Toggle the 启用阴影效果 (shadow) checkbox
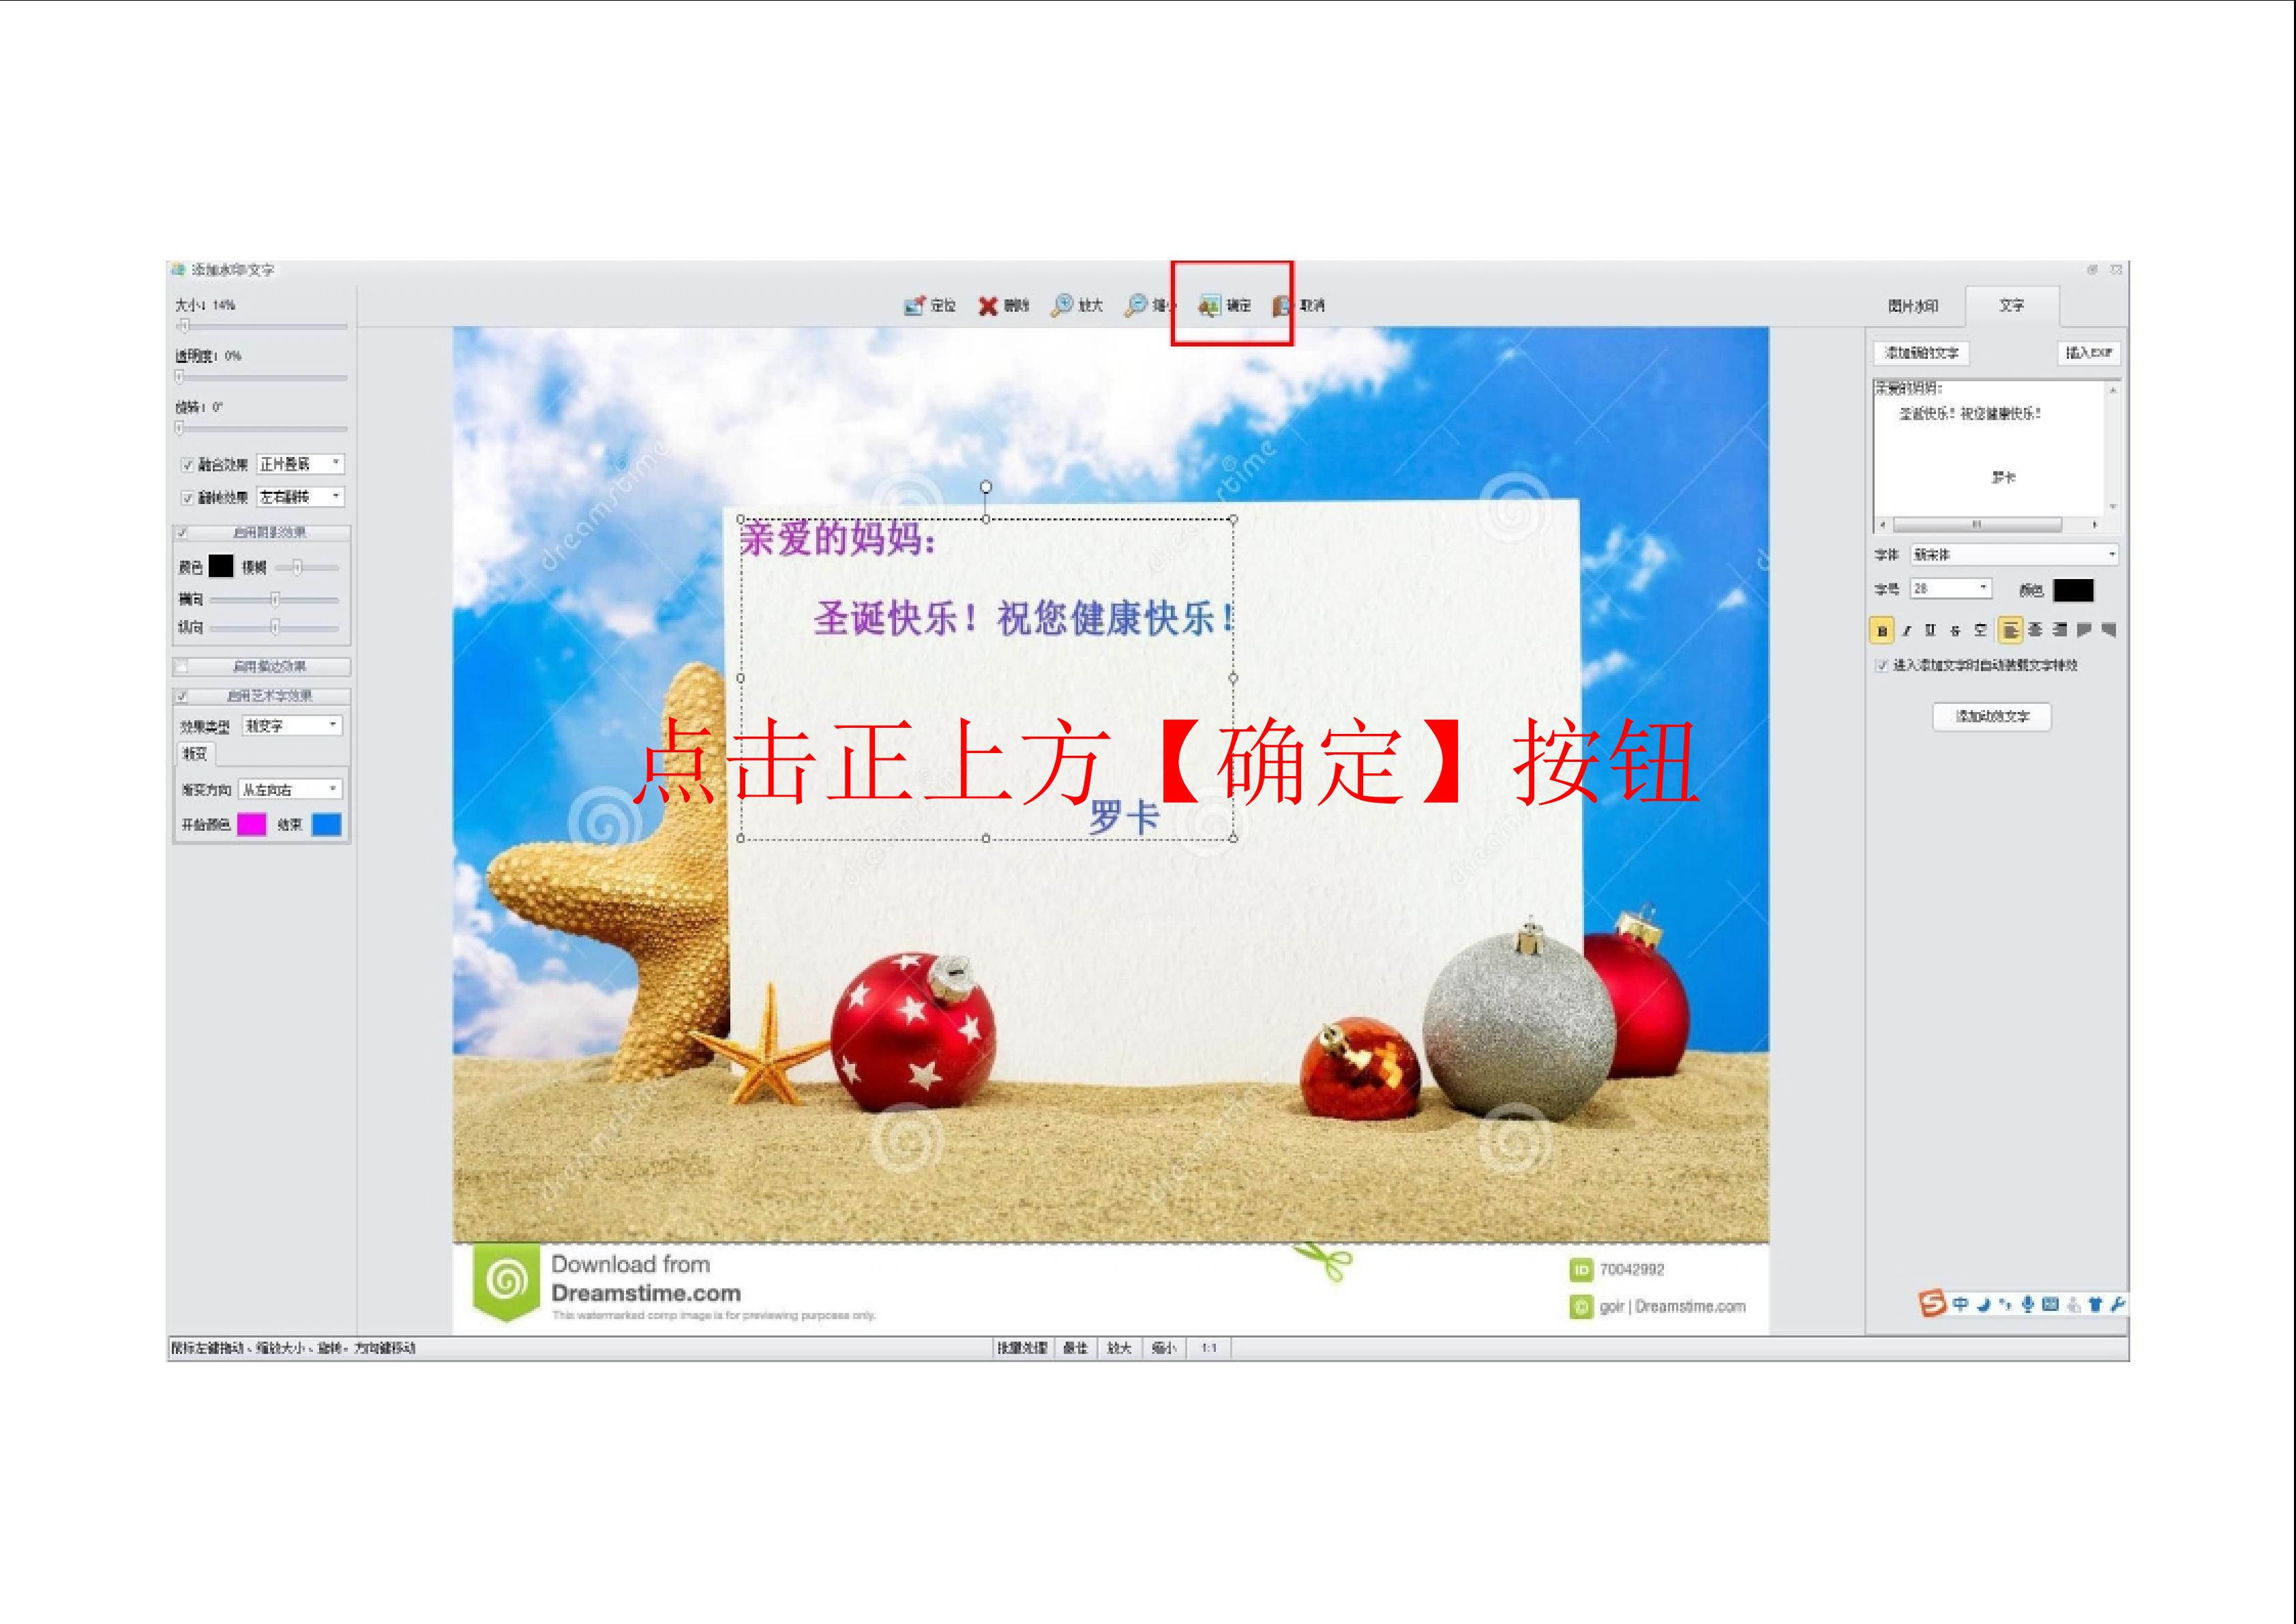The height and width of the screenshot is (1624, 2296). tap(182, 533)
